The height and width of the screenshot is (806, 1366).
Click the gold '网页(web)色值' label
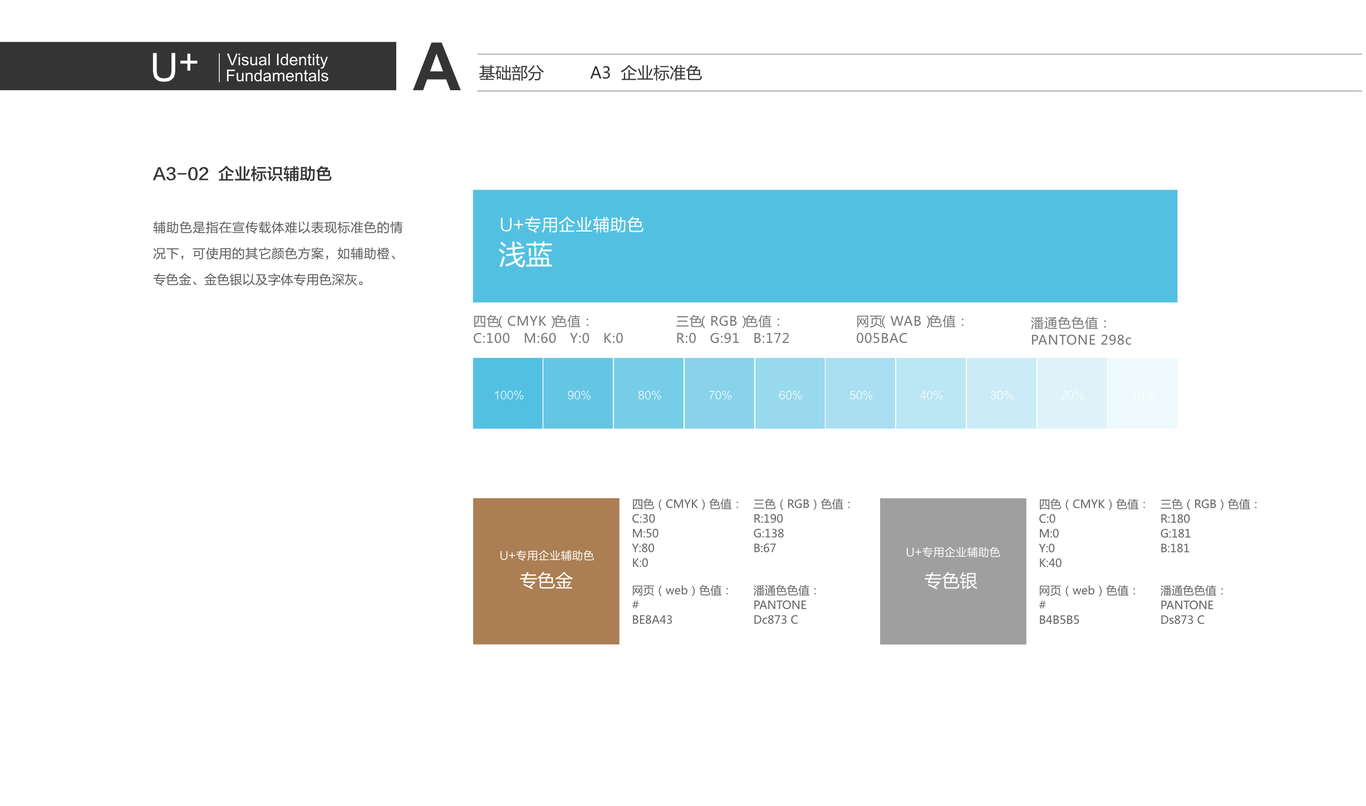click(682, 591)
